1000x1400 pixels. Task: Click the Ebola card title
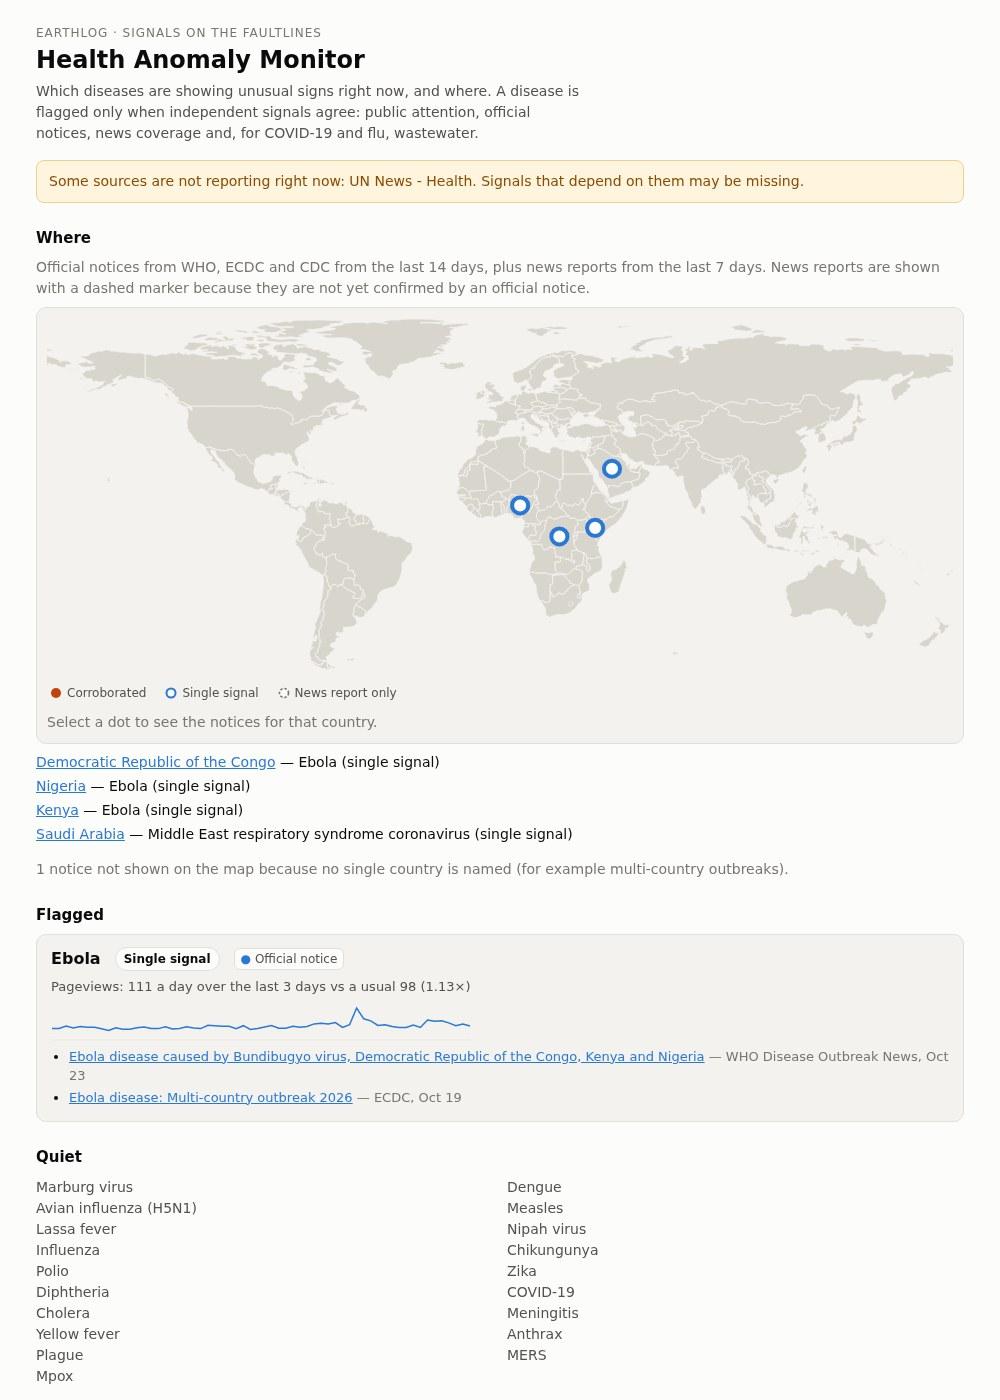coord(75,958)
